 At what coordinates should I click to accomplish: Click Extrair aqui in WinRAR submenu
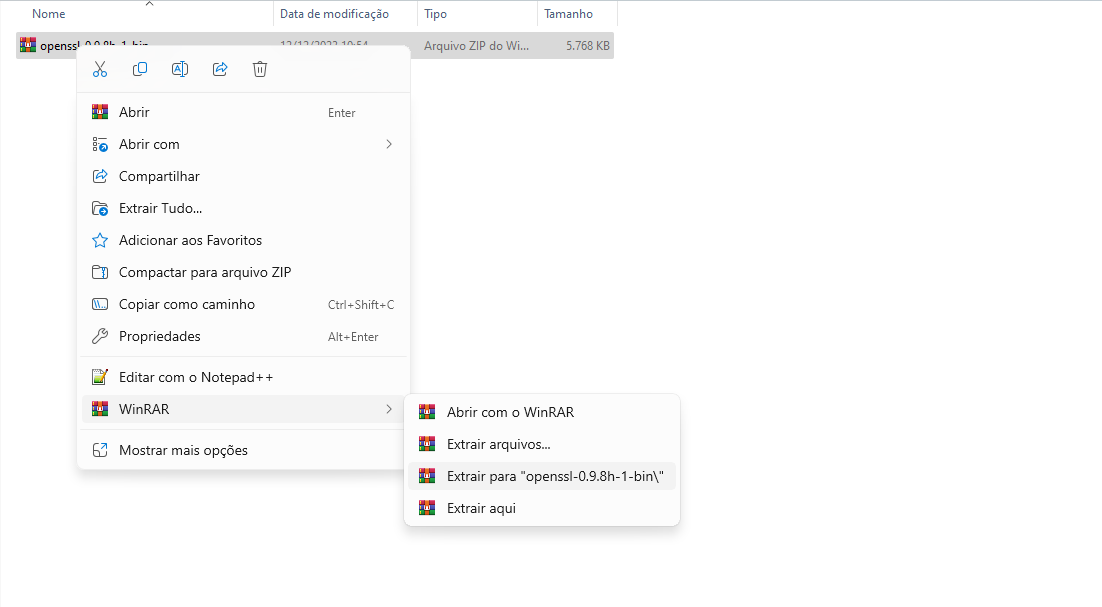pos(481,508)
